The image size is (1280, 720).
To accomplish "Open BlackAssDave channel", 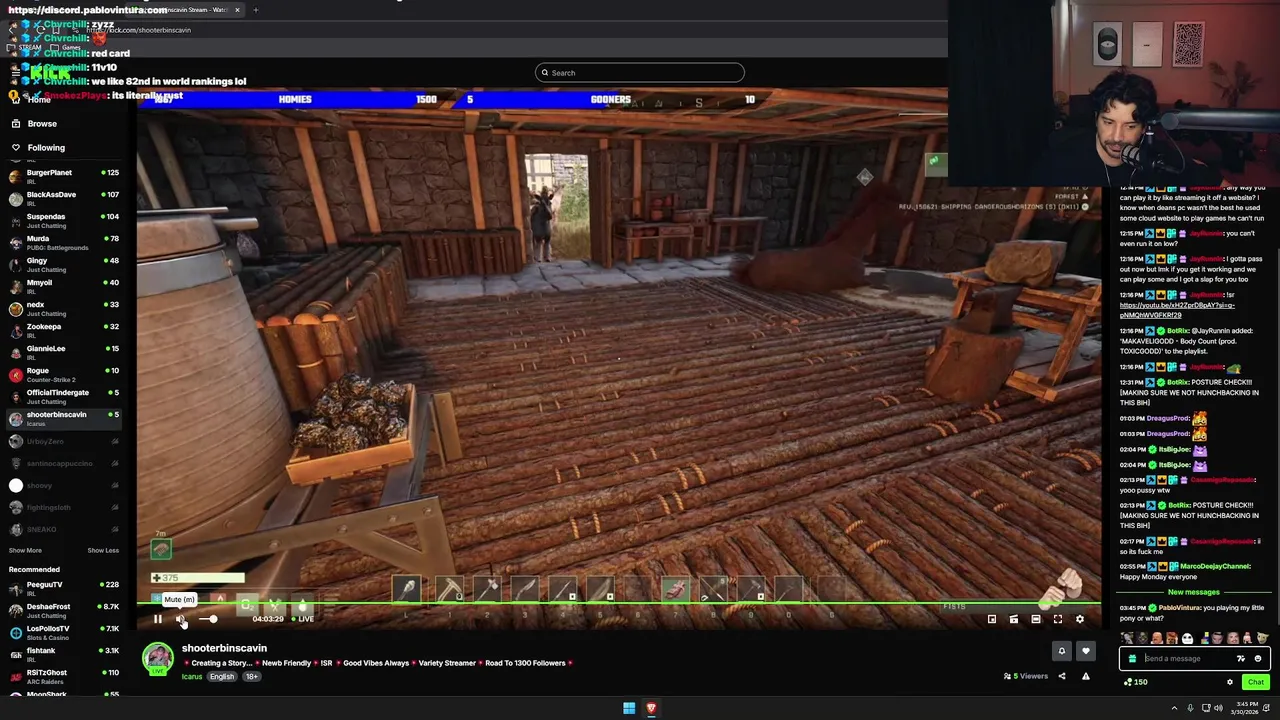I will pos(62,198).
